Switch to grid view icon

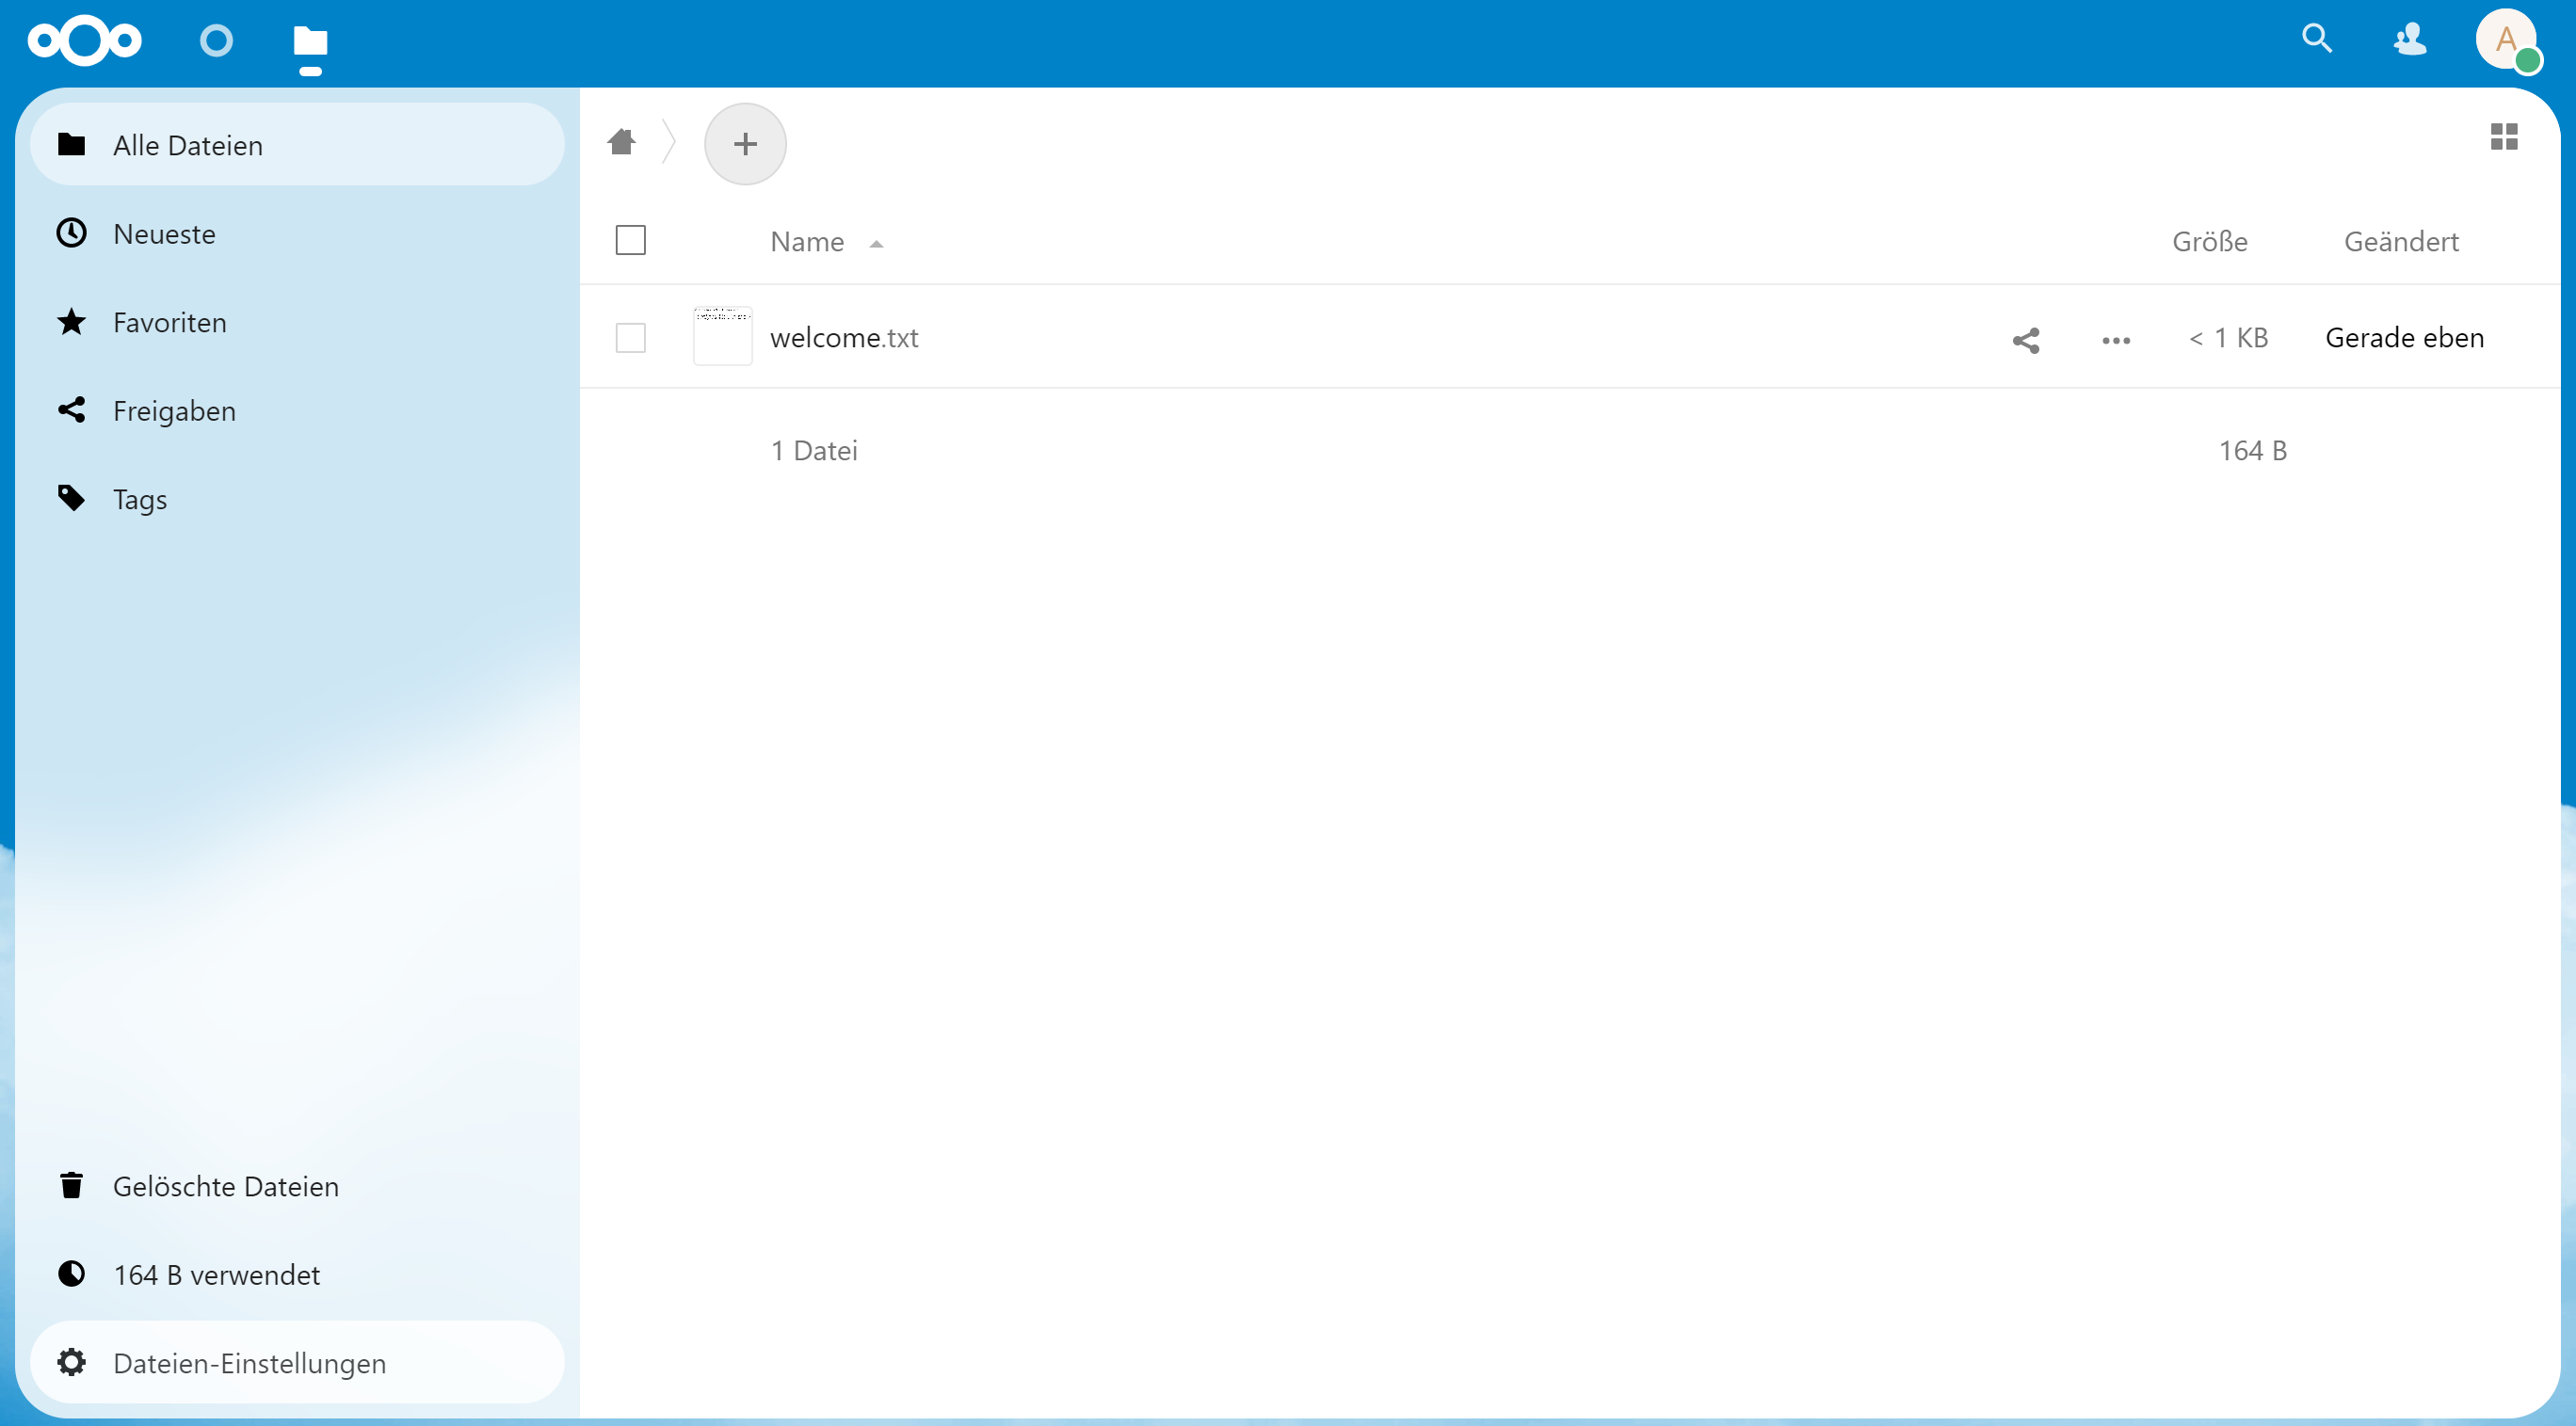[2504, 137]
